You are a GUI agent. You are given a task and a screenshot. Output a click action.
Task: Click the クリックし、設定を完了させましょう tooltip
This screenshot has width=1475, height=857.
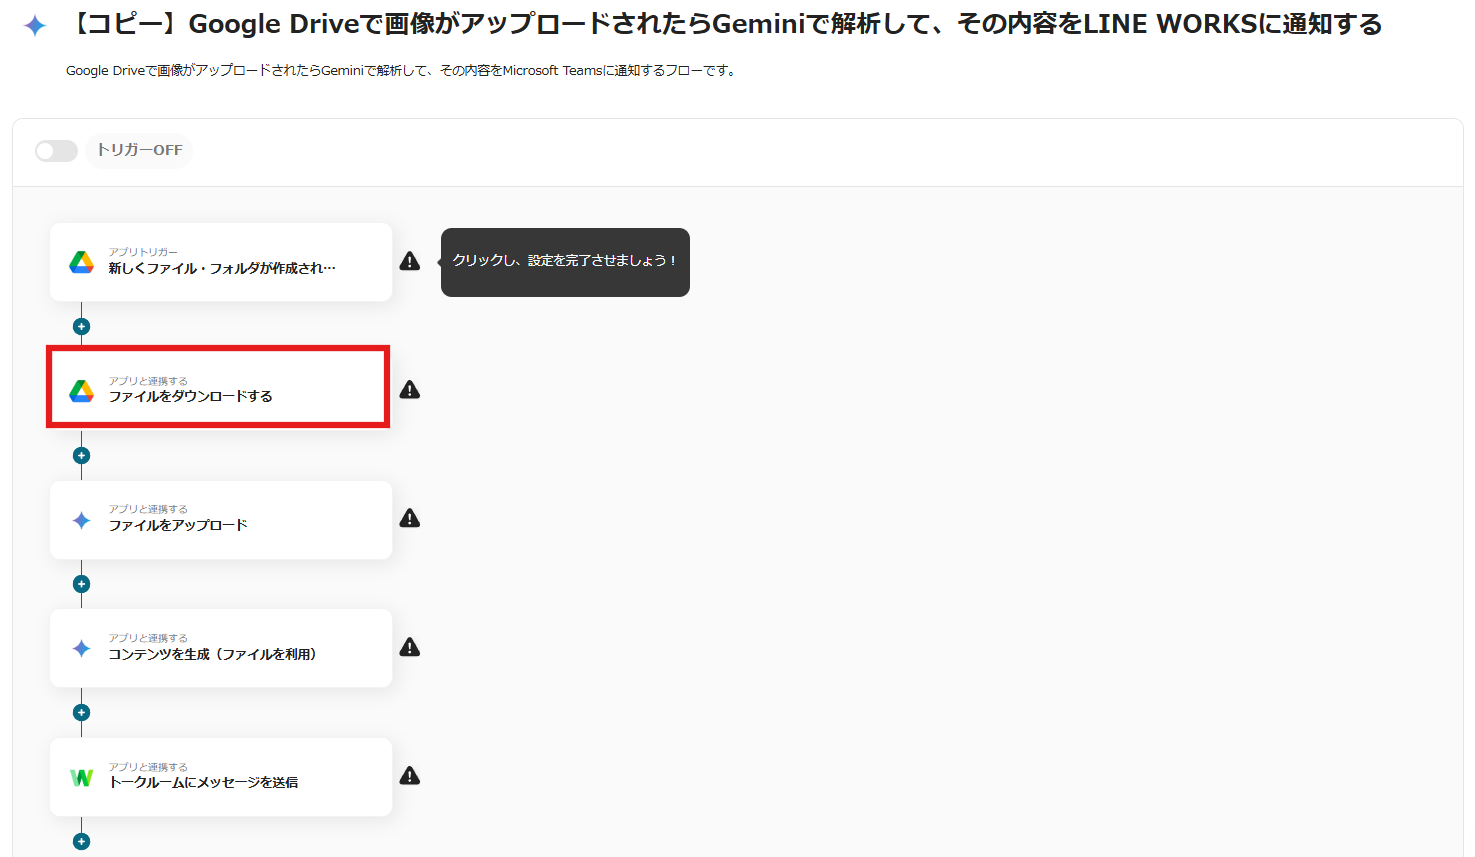point(565,262)
